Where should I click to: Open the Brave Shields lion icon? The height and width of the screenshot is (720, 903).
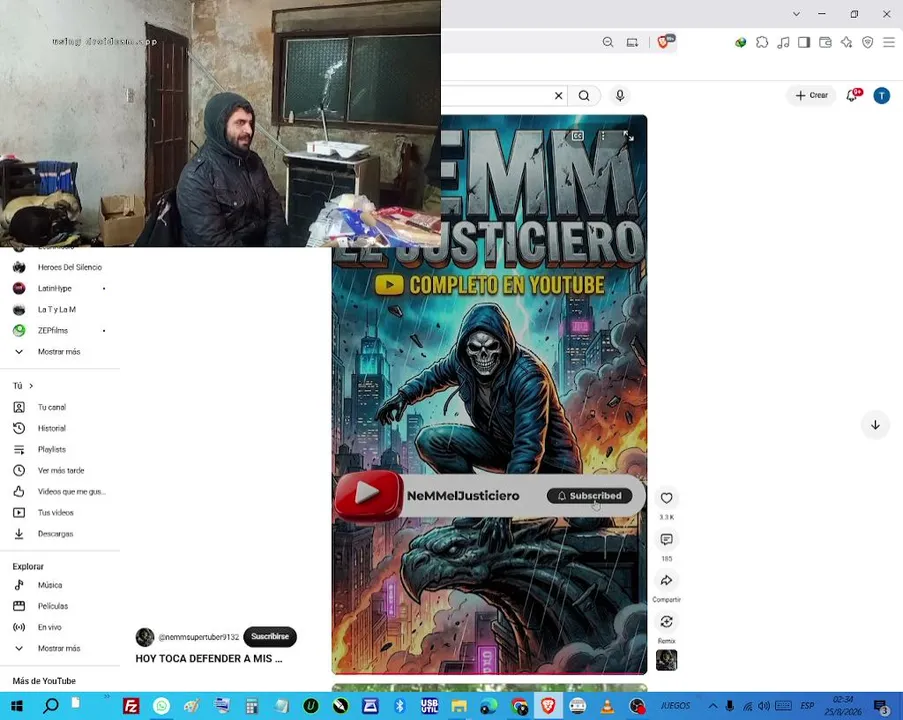pos(665,41)
